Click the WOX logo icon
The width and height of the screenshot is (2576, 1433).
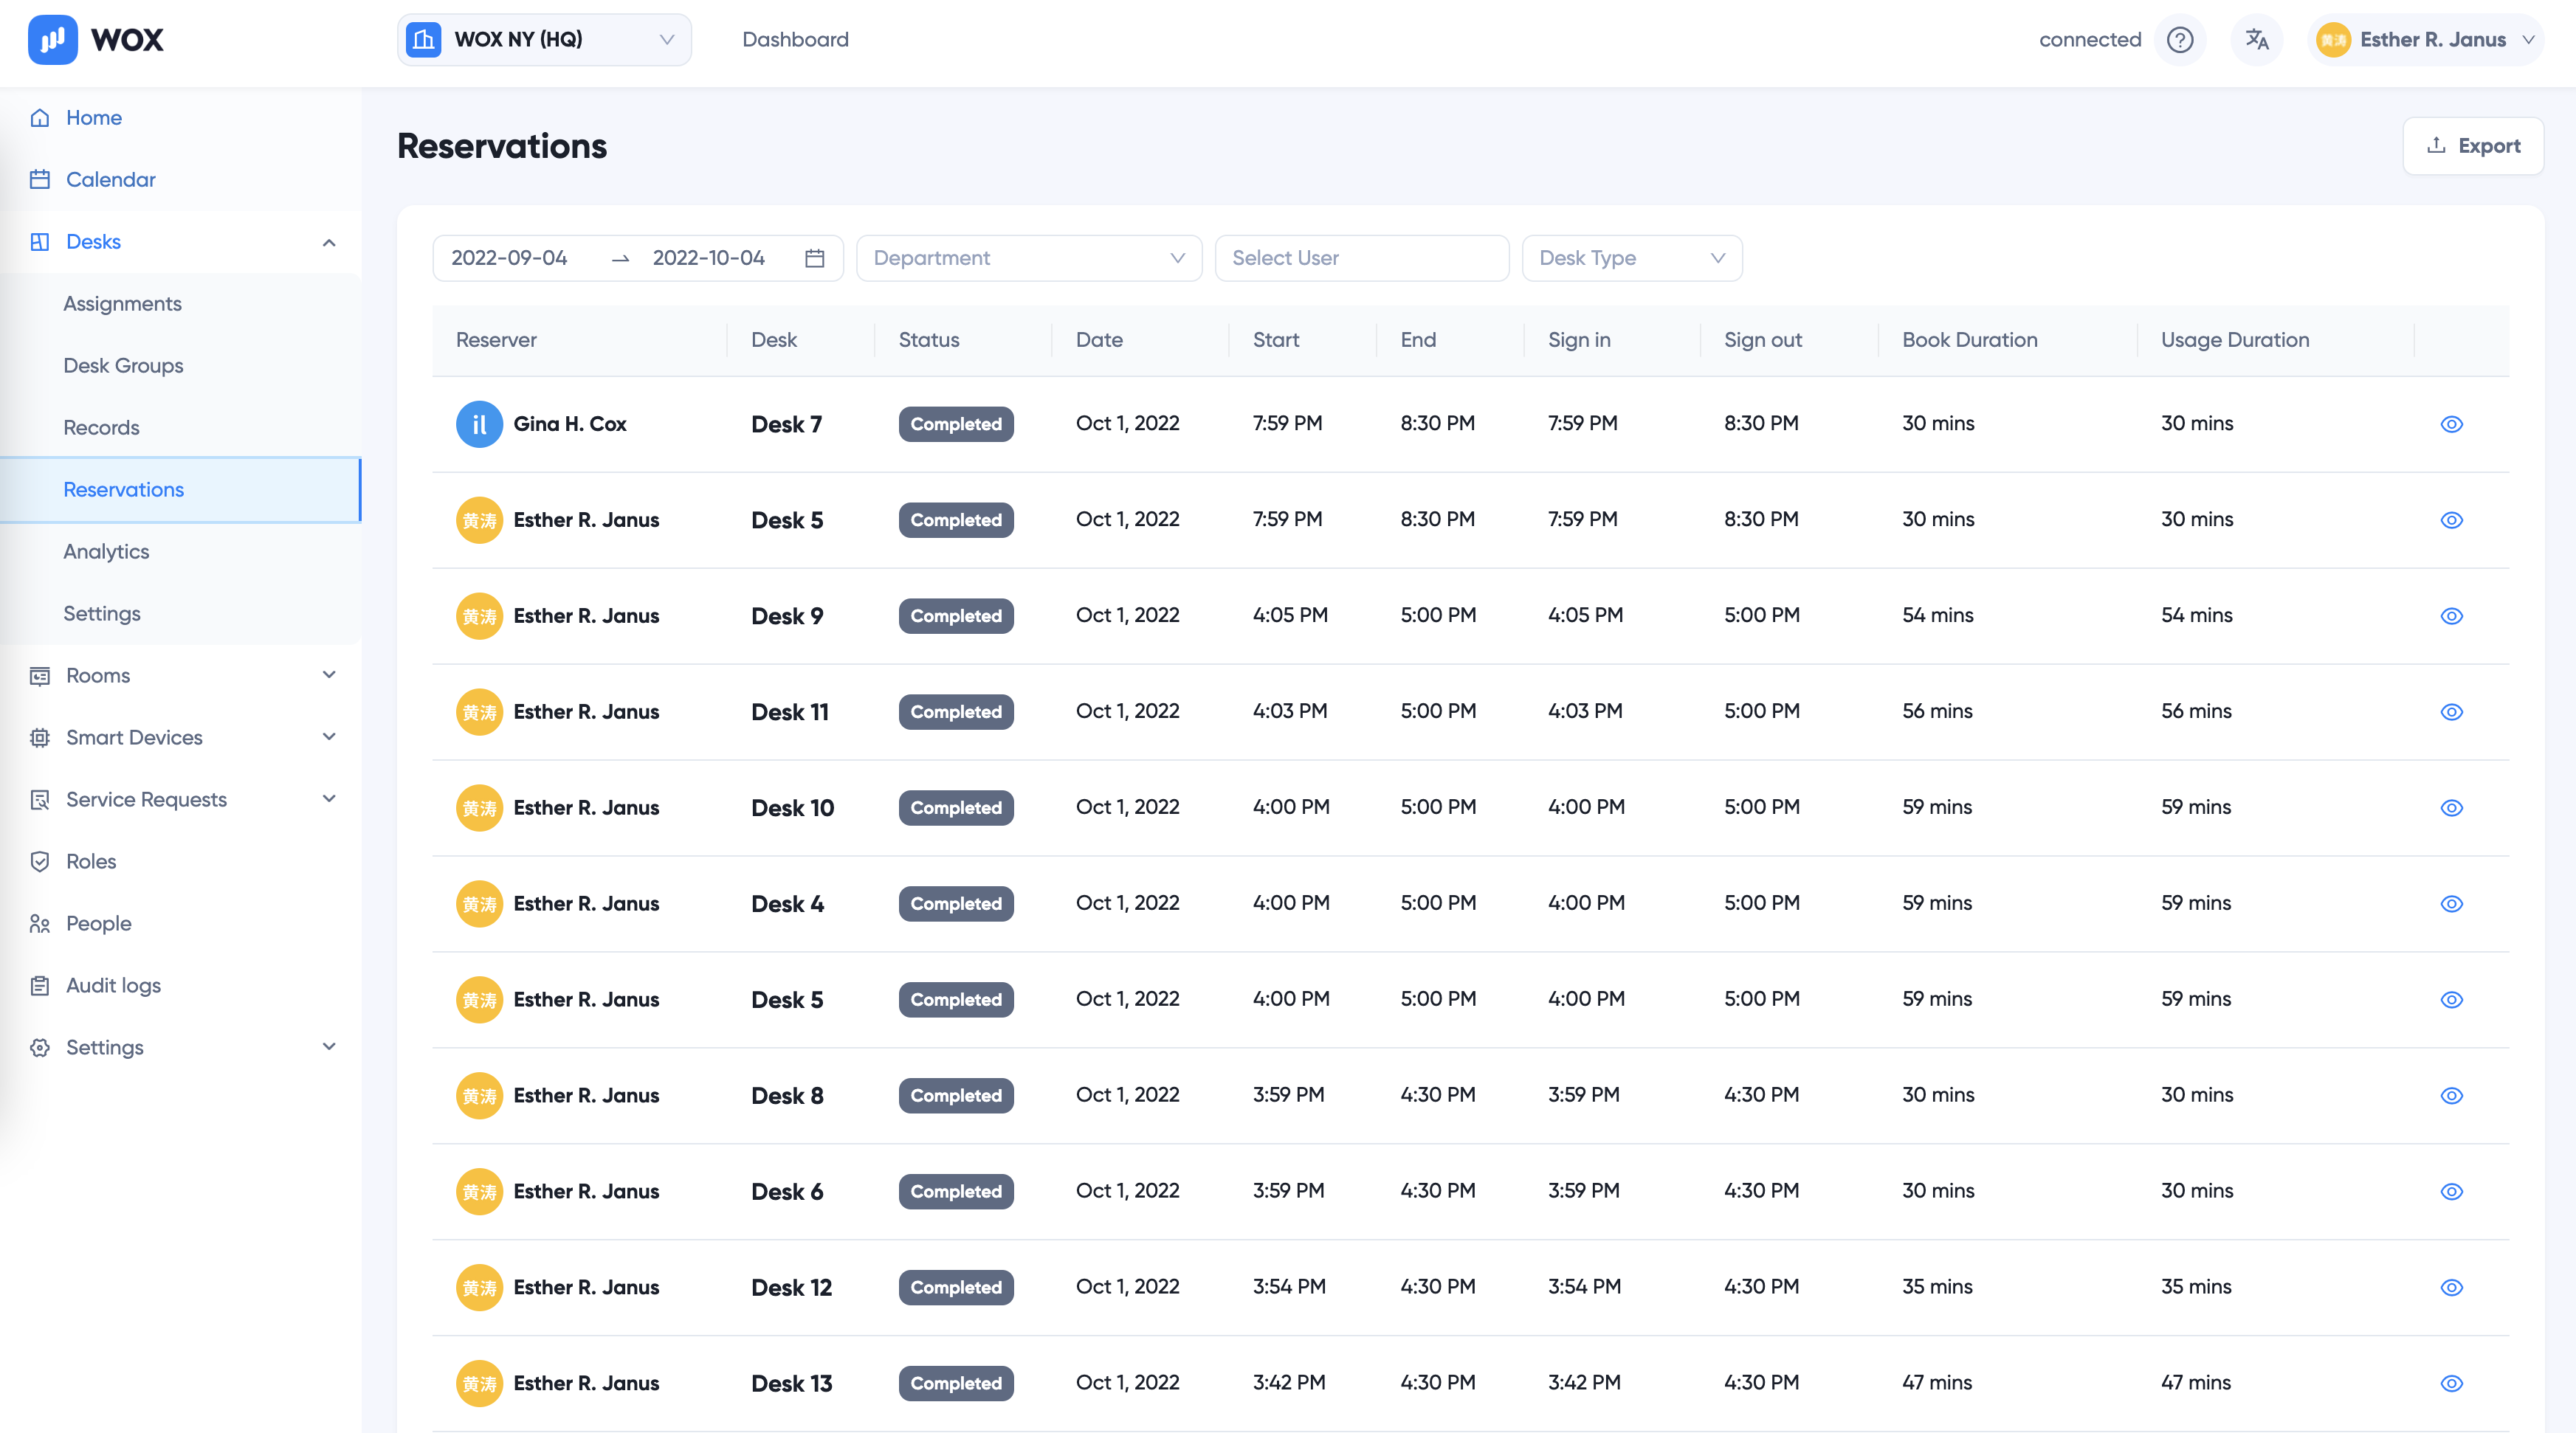53,39
